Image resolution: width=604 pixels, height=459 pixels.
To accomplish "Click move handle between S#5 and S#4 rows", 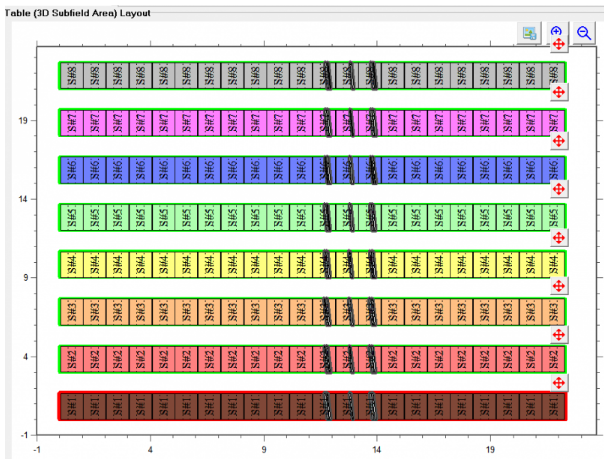I will 559,237.
